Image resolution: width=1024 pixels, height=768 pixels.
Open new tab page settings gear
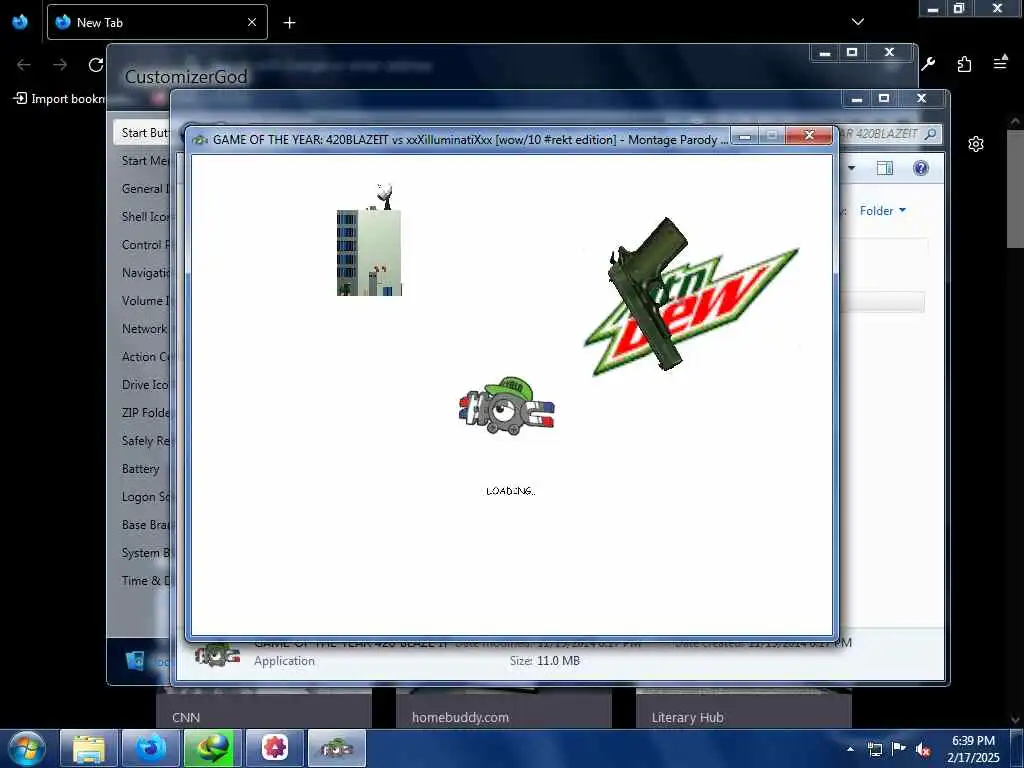click(976, 144)
